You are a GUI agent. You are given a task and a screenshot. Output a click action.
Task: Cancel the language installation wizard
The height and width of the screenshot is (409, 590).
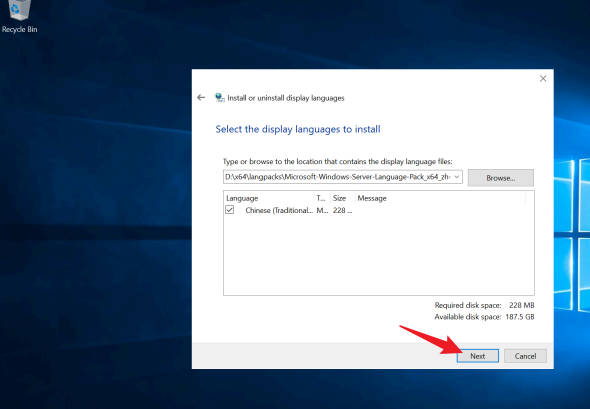(525, 356)
